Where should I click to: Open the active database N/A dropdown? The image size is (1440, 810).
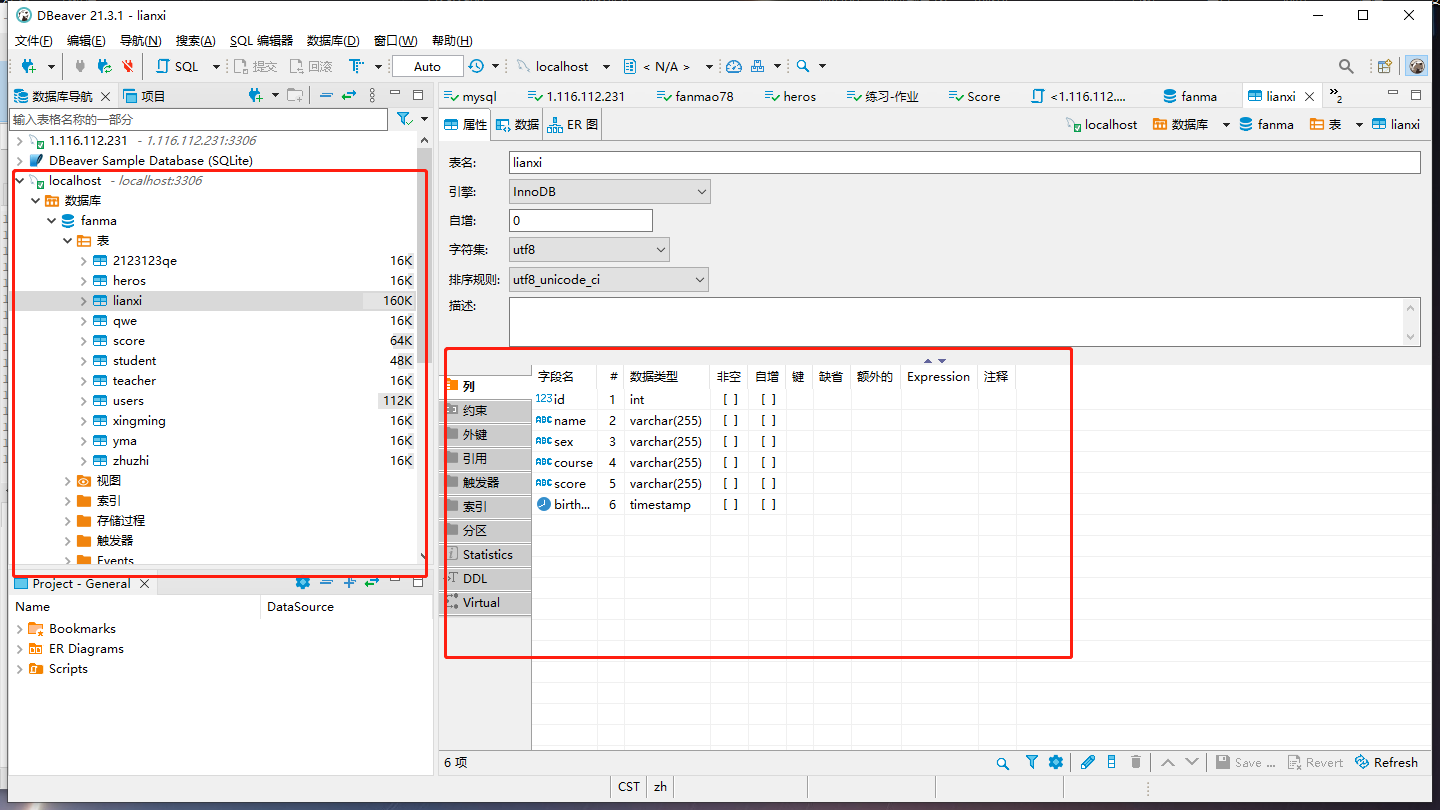tap(669, 66)
